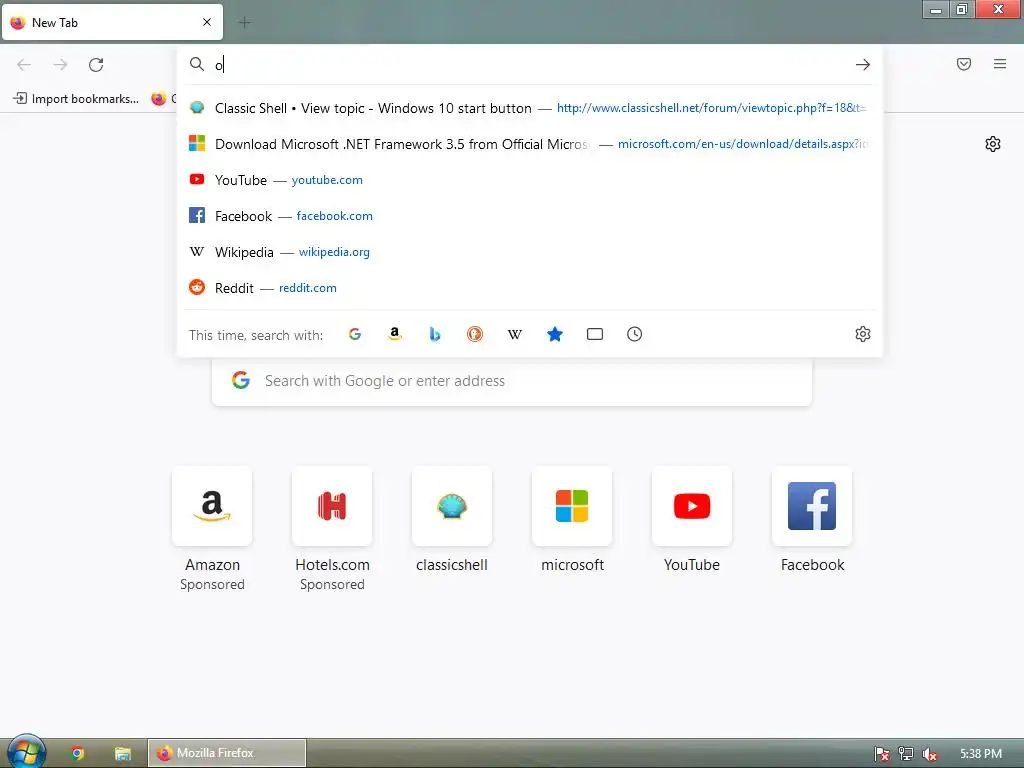This screenshot has height=768, width=1024.
Task: Open search settings gear in dropdown
Action: pyautogui.click(x=863, y=334)
